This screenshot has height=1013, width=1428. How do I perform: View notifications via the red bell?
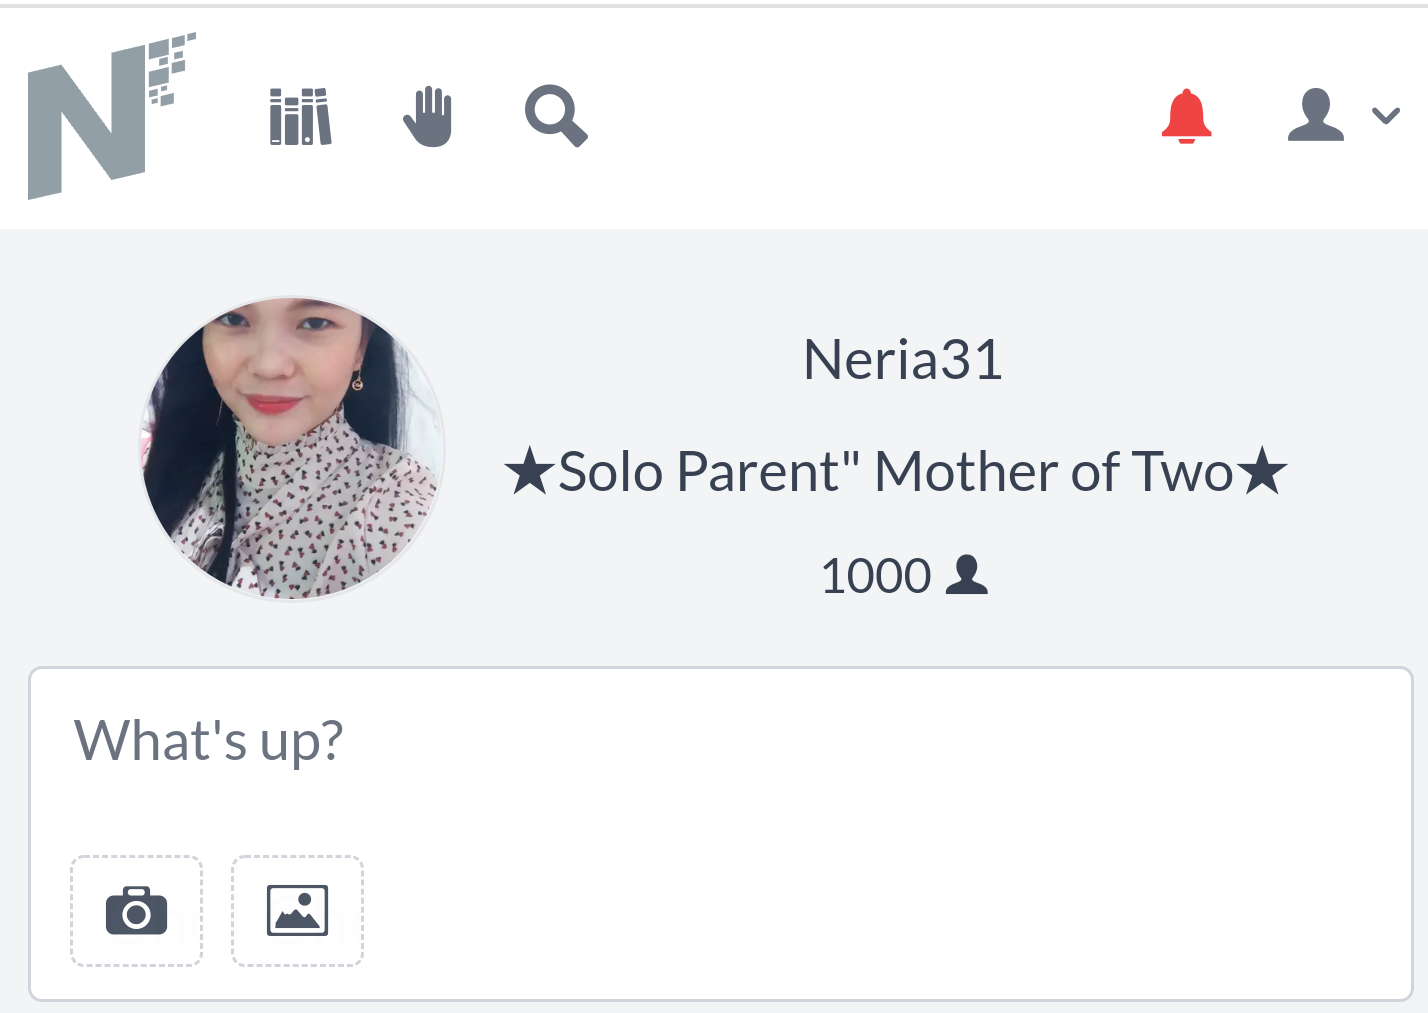[x=1186, y=116]
